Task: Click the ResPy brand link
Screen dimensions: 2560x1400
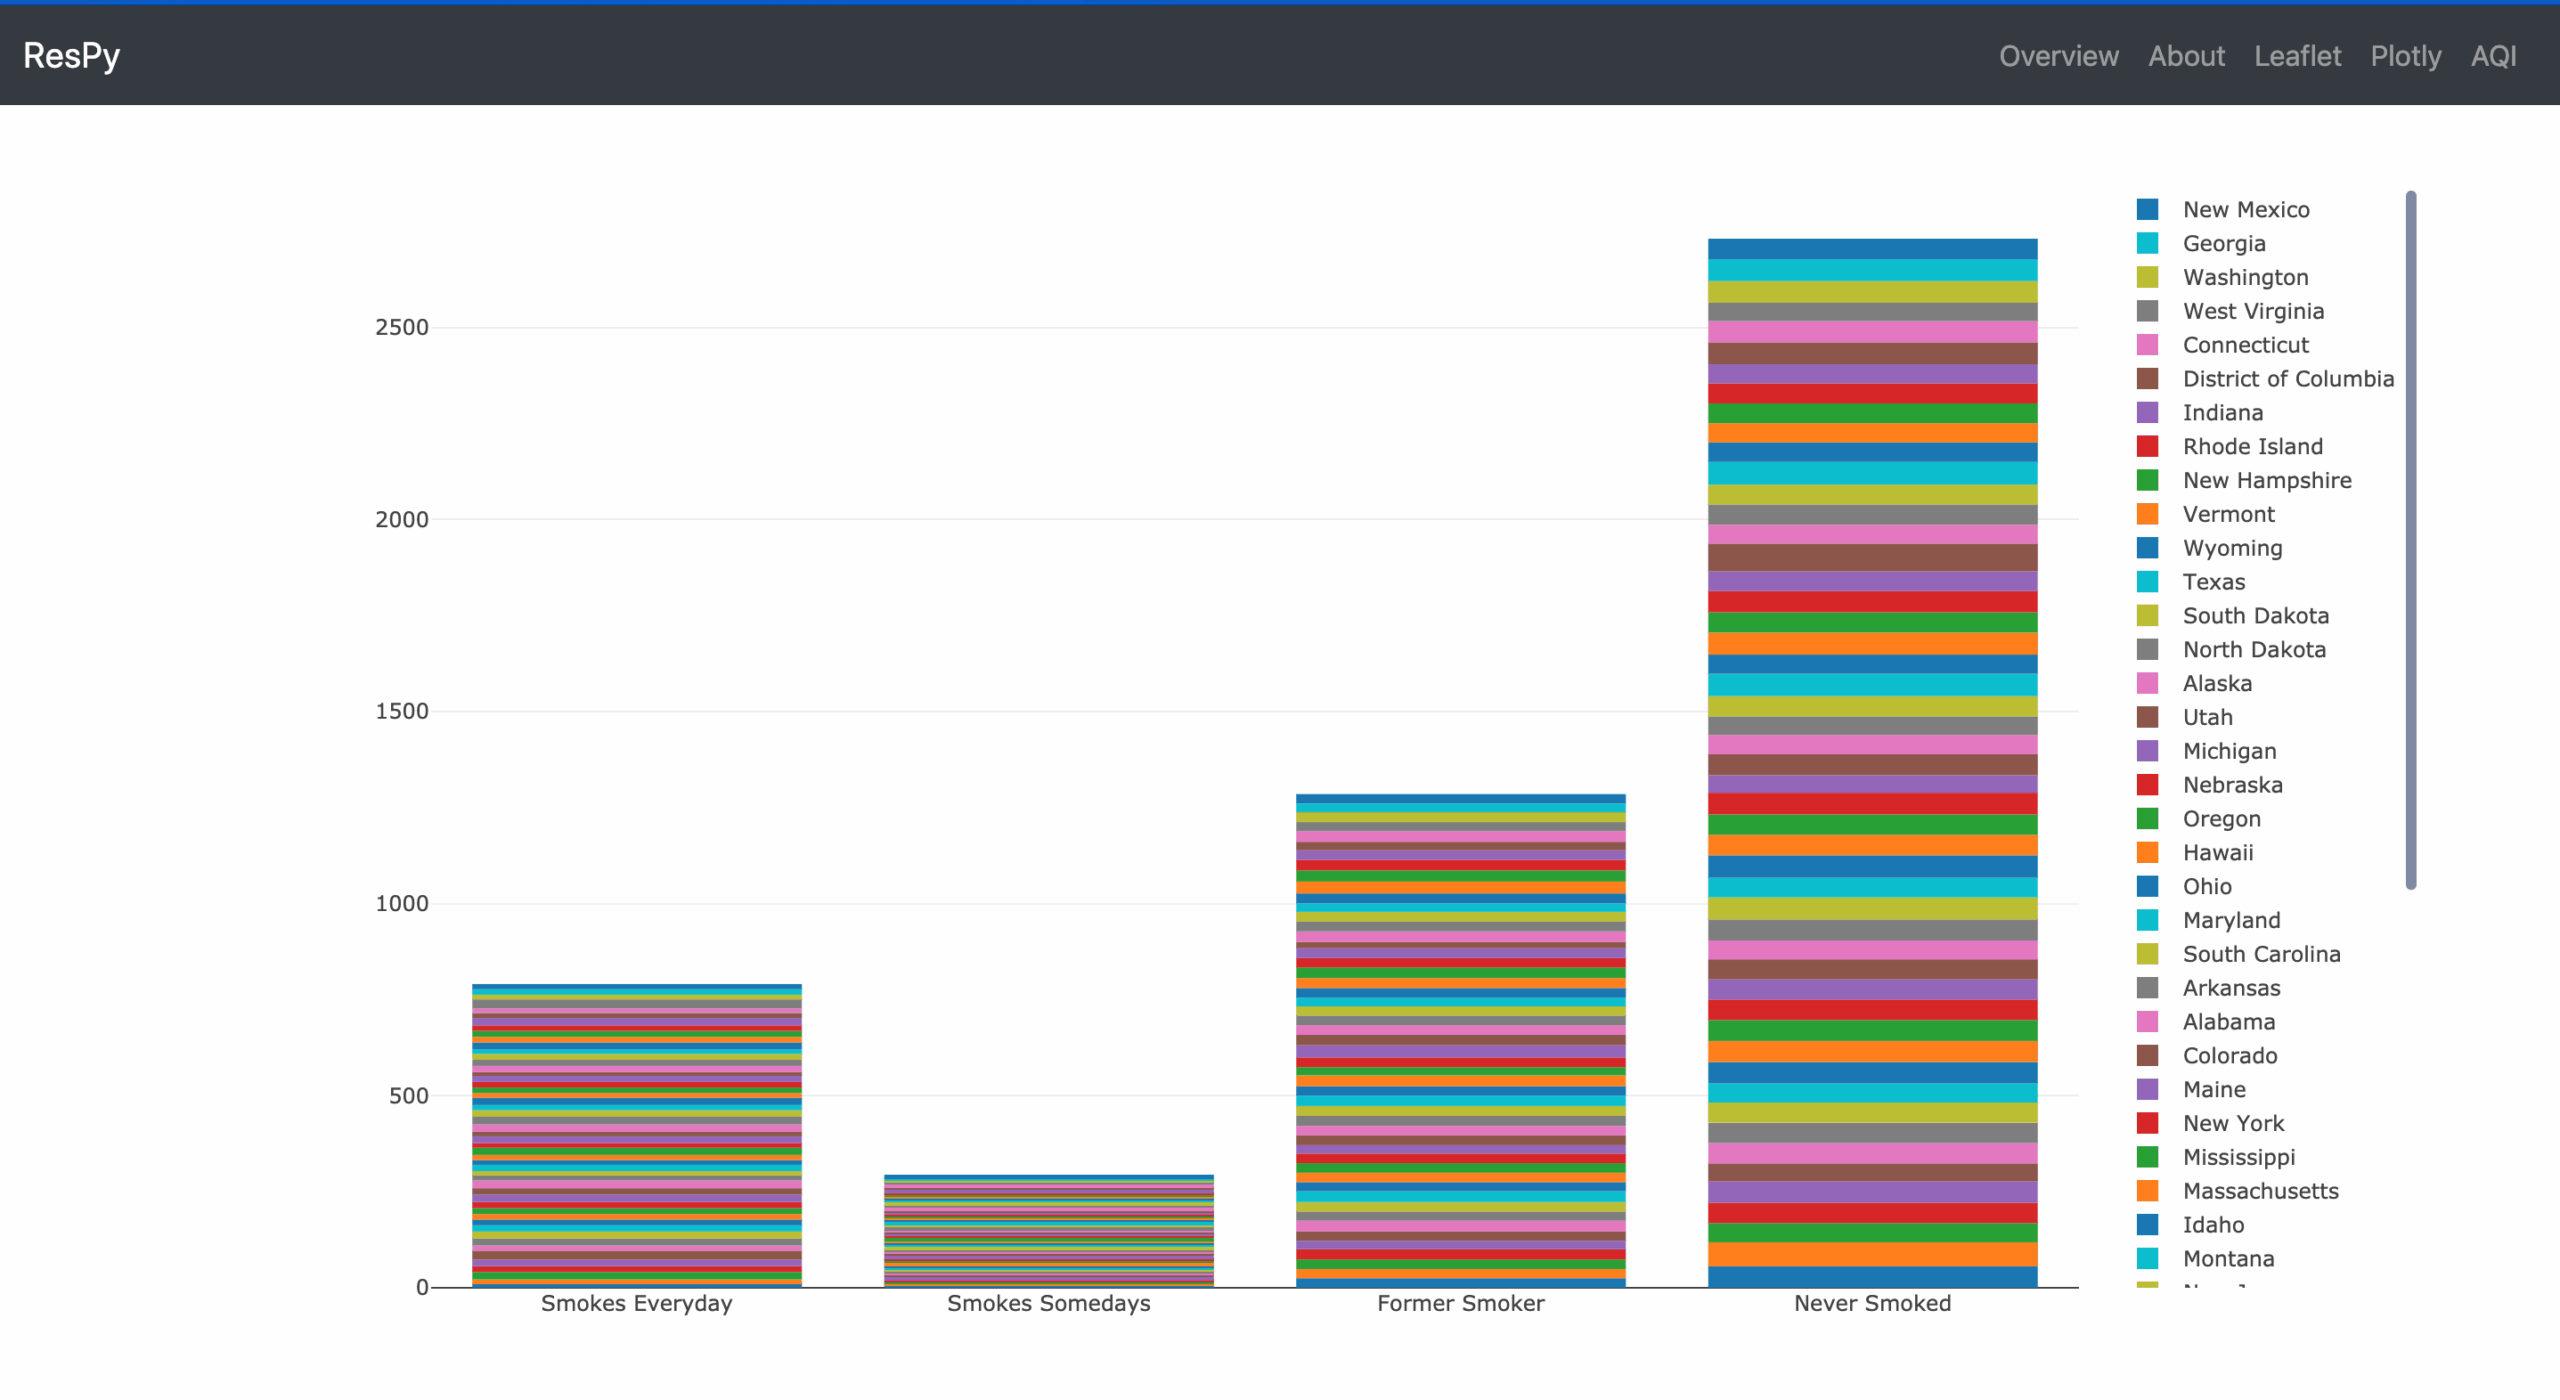Action: [x=70, y=55]
